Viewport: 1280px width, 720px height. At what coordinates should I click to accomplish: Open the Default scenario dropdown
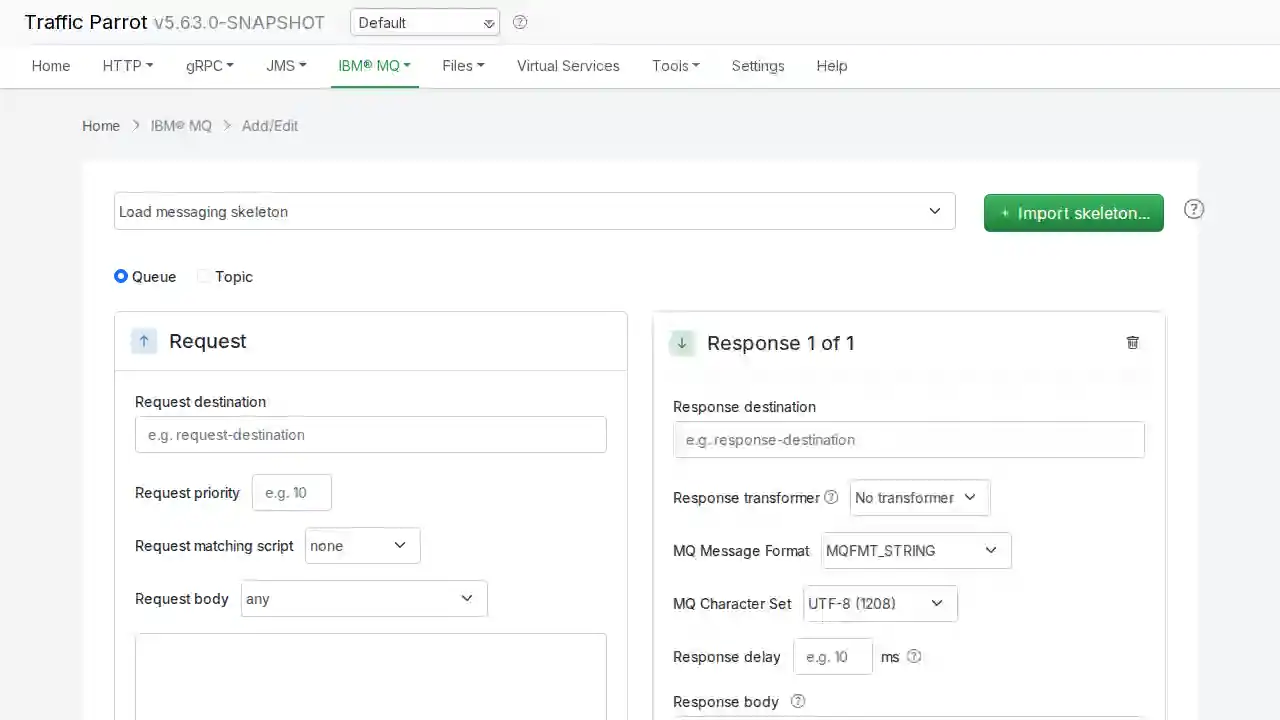(x=425, y=22)
